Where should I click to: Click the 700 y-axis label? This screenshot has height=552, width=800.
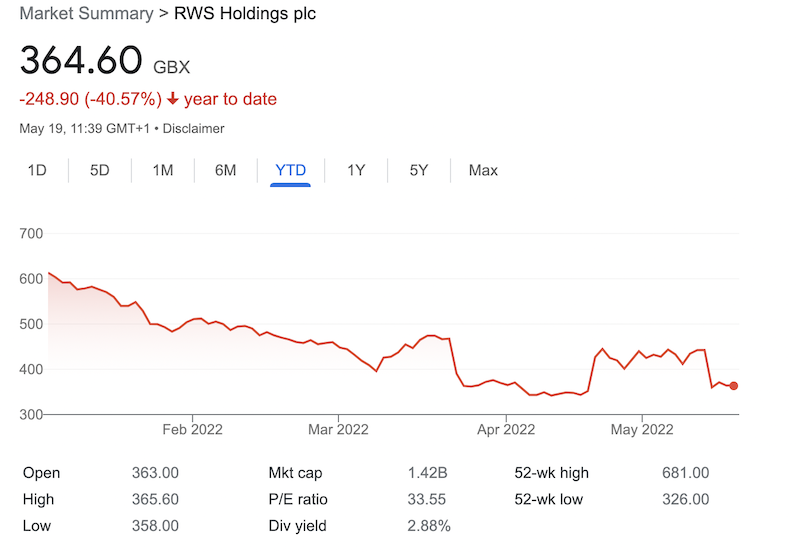pos(31,234)
